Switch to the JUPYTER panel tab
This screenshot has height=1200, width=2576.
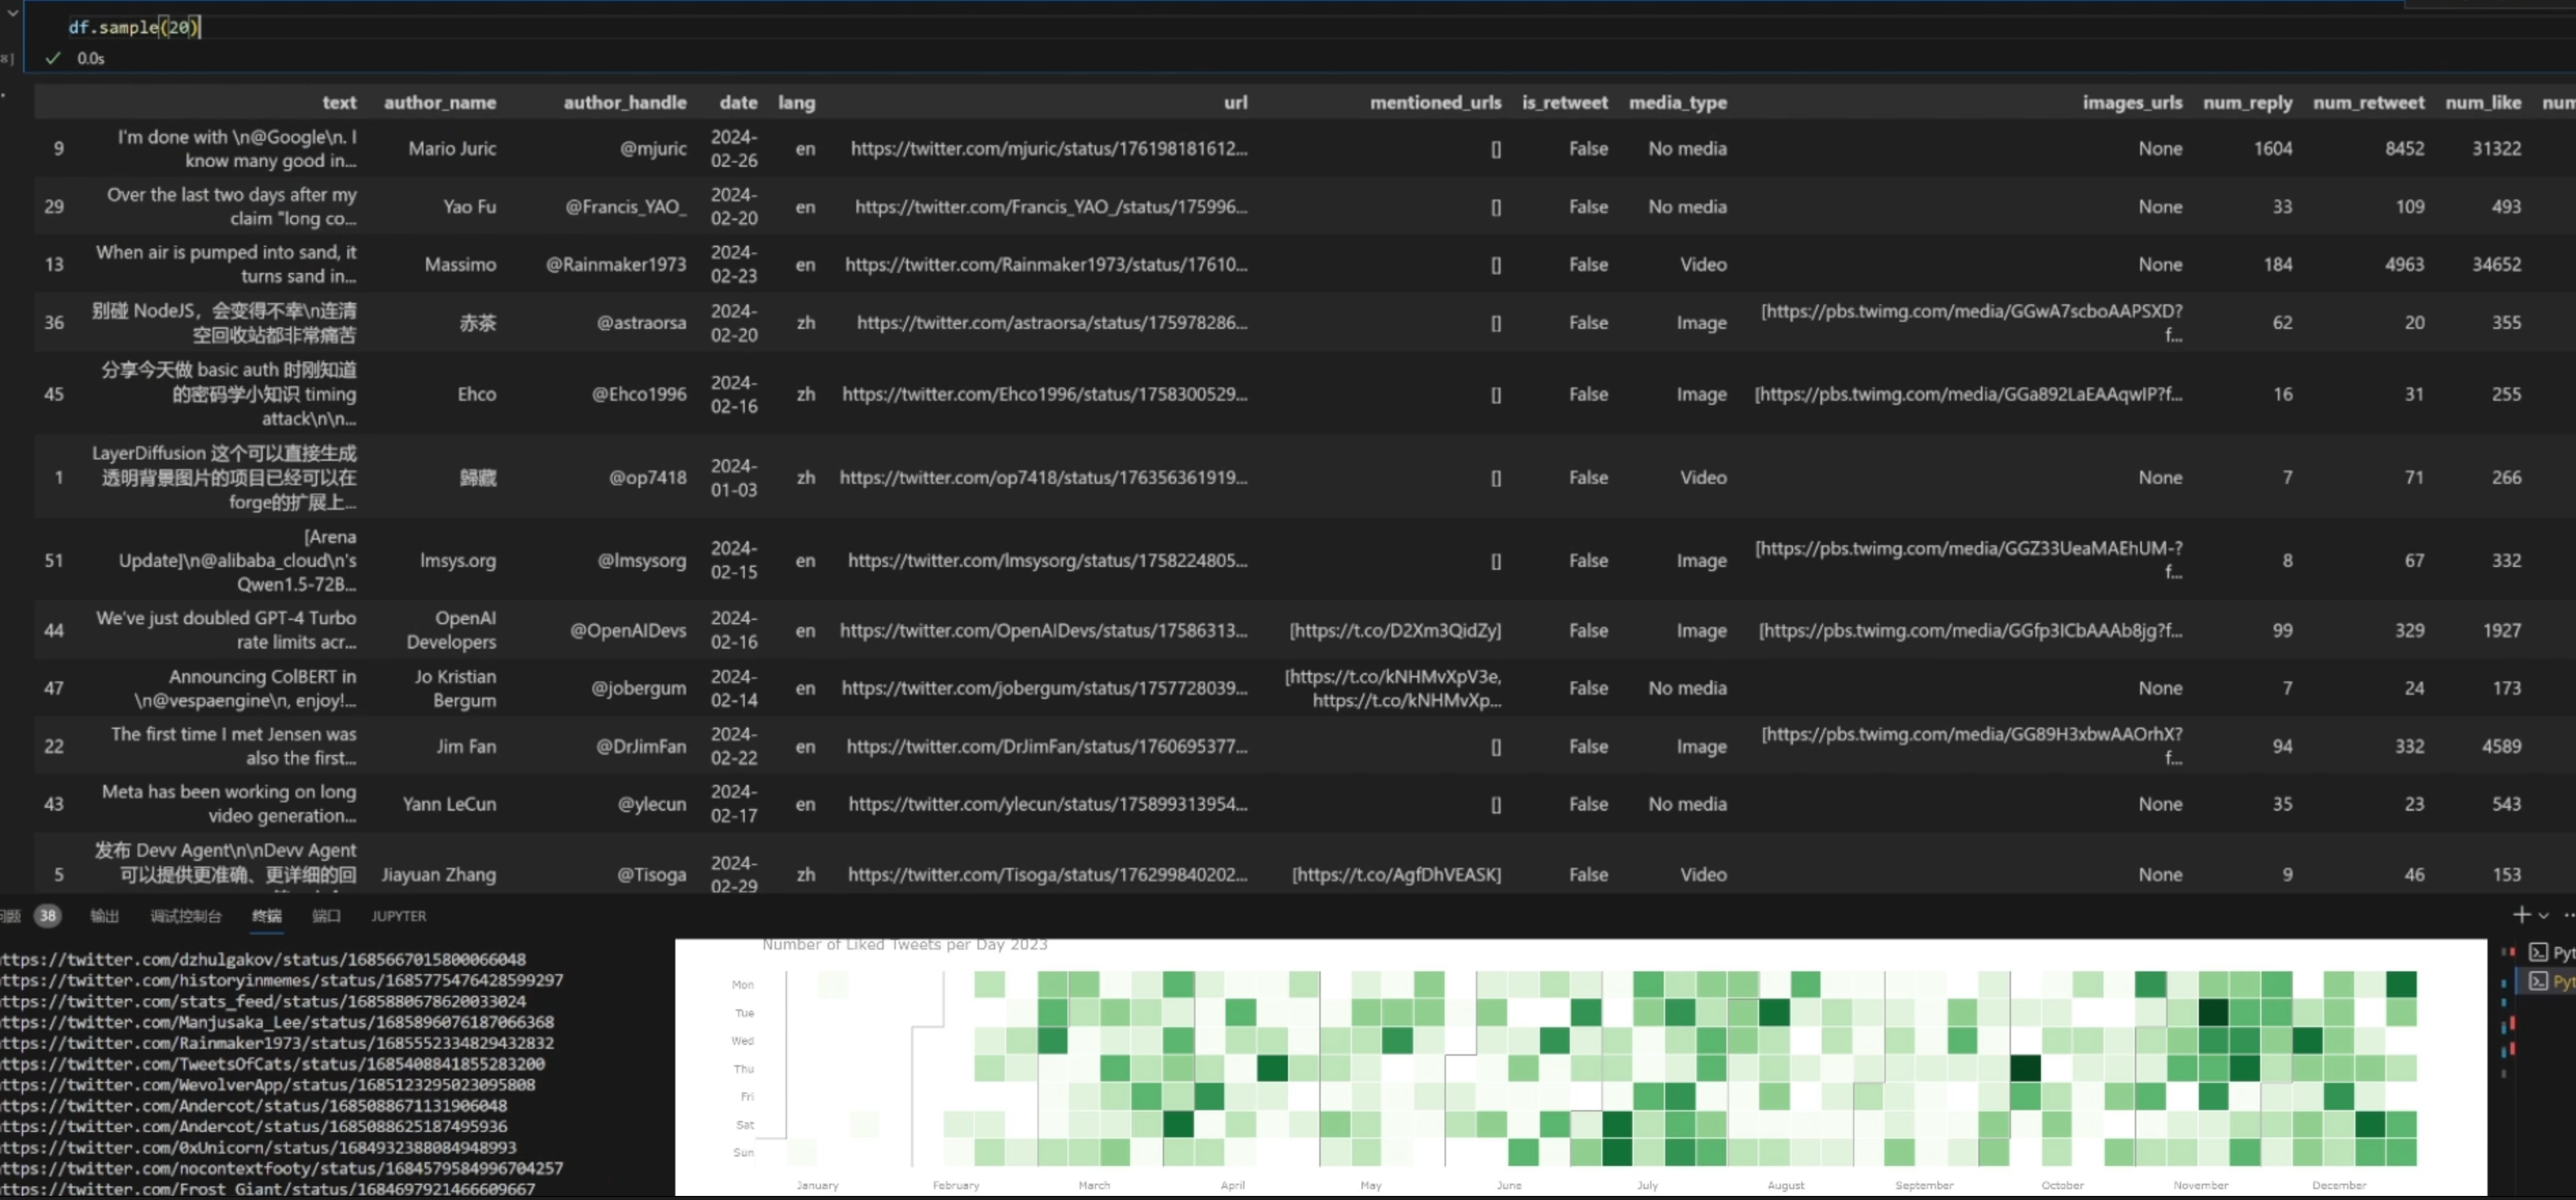pos(398,916)
